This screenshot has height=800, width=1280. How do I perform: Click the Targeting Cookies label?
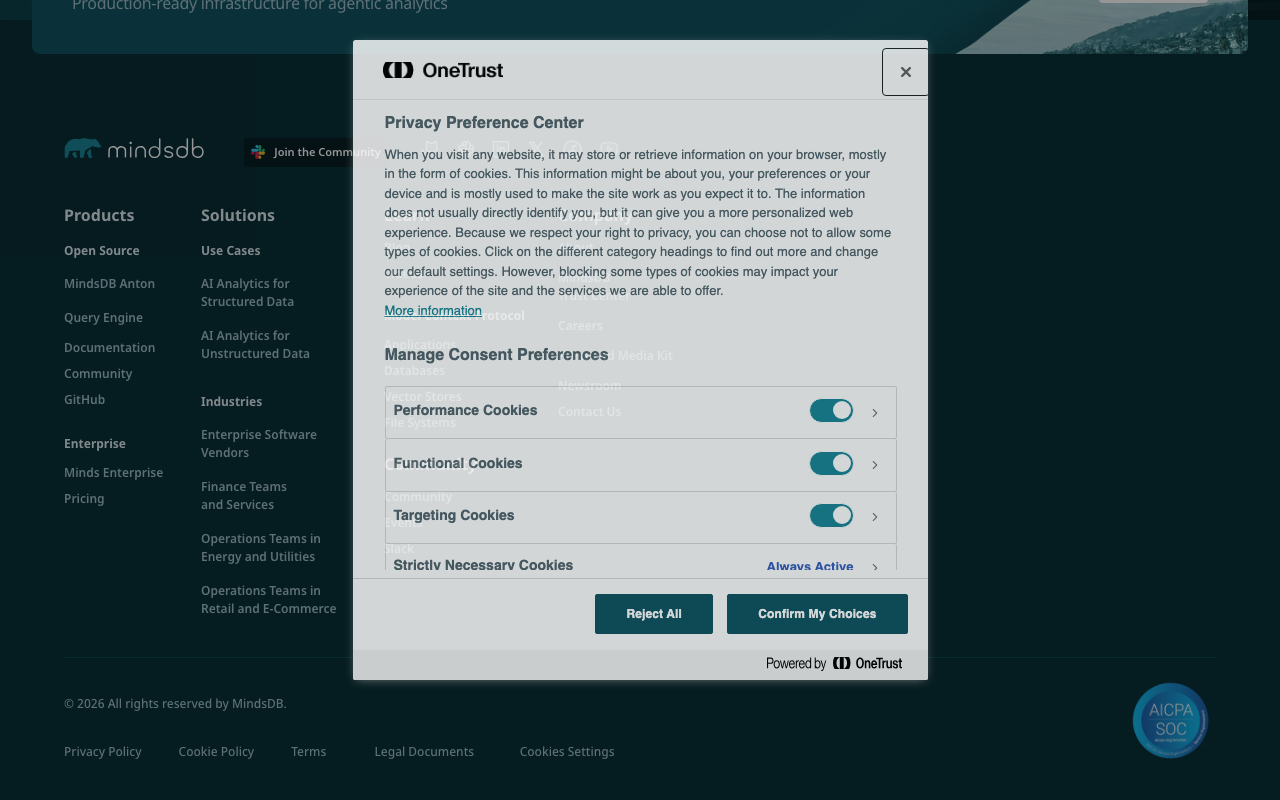[x=454, y=515]
